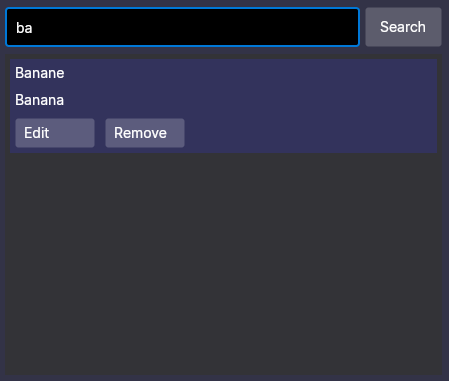Screen dimensions: 449x381
Task: Select the Banane text in the list
Action: 40,73
